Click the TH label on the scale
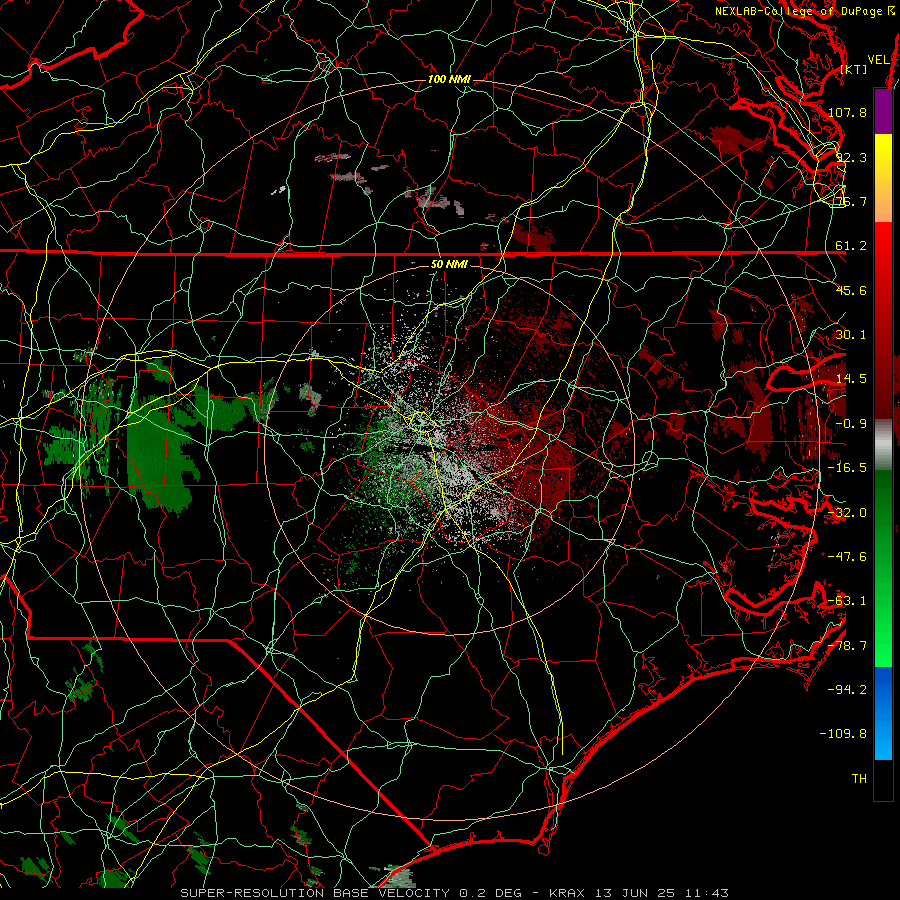The image size is (900, 900). (859, 779)
